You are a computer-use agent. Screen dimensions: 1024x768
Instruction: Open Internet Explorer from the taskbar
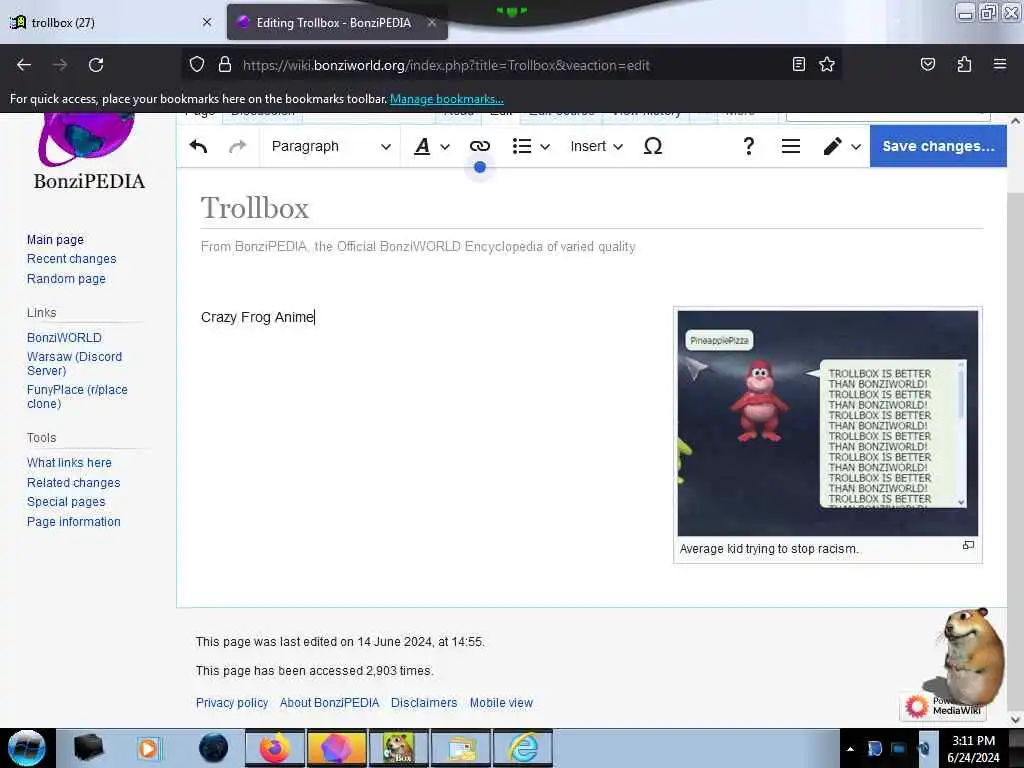[523, 748]
